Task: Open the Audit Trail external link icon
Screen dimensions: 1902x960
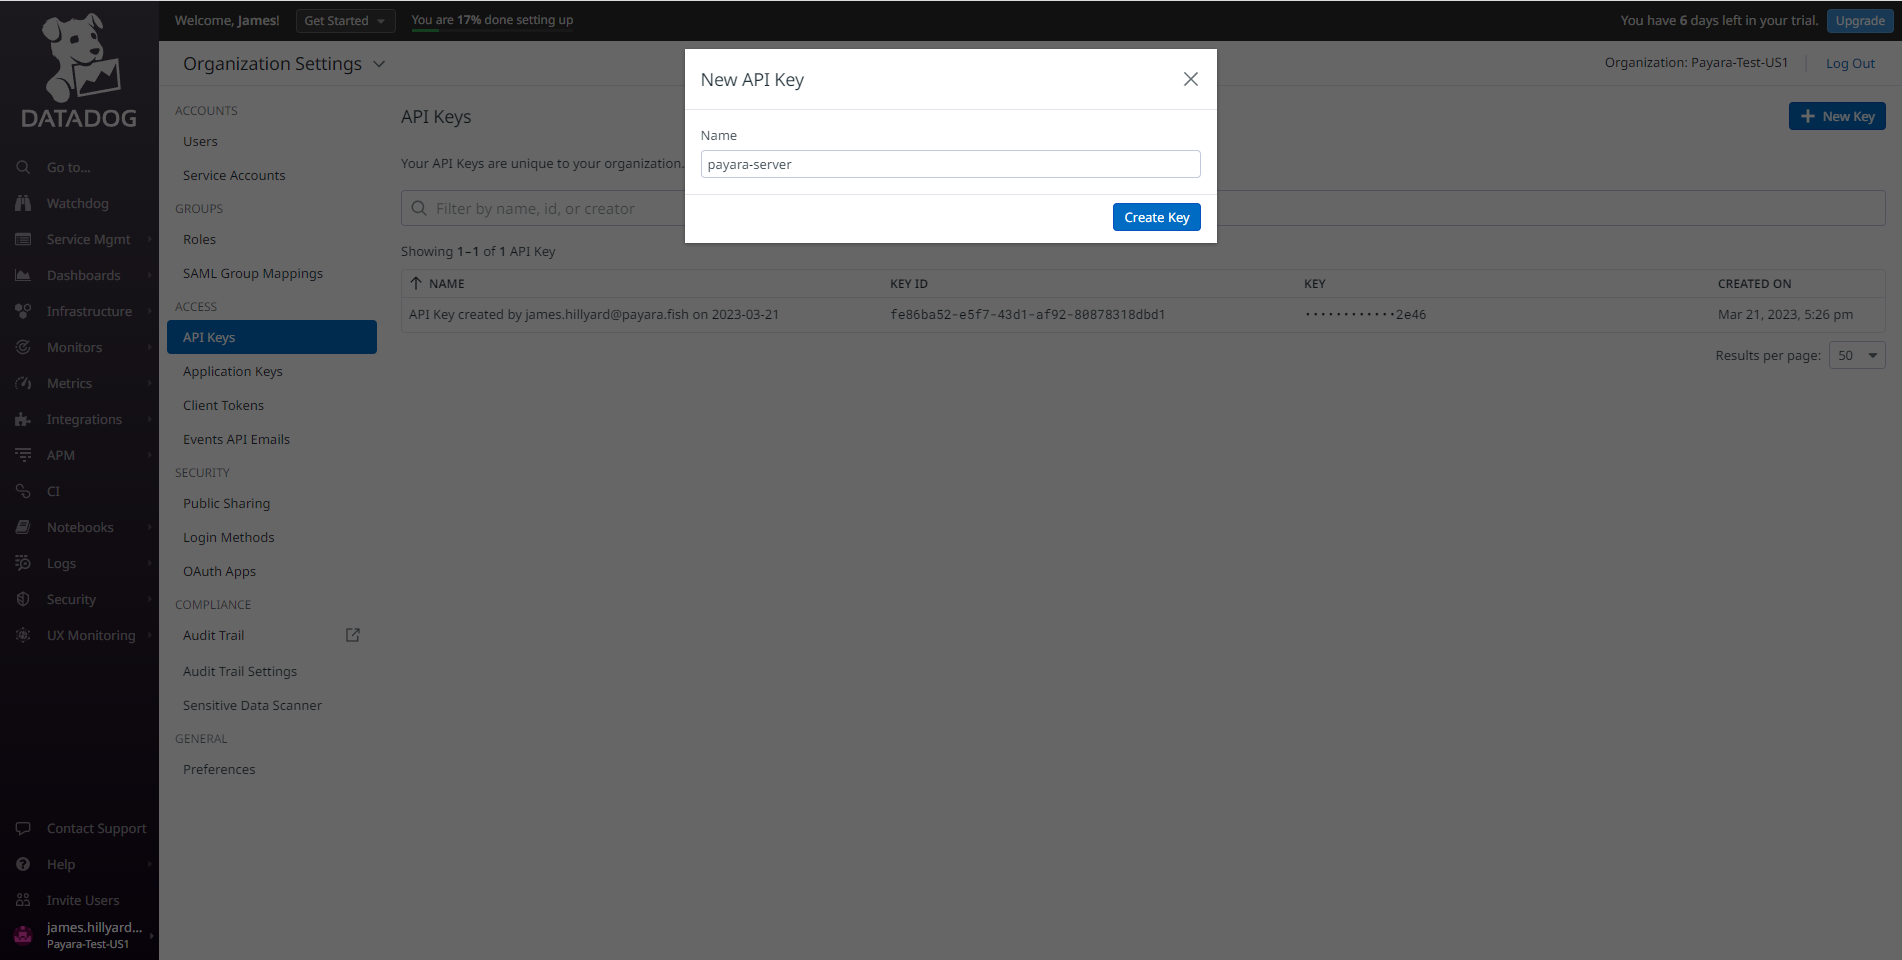Action: click(352, 634)
